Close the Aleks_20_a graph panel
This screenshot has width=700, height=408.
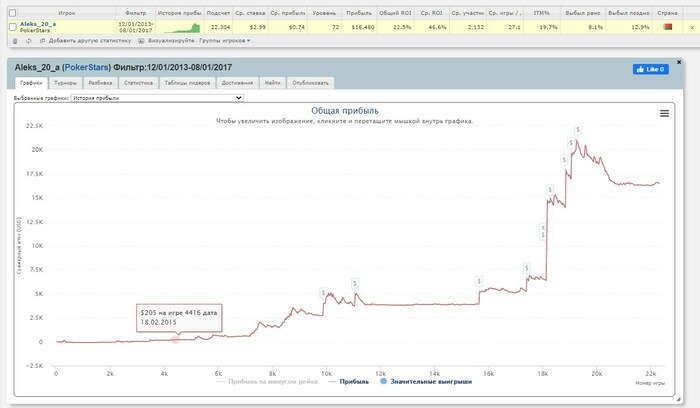point(679,62)
